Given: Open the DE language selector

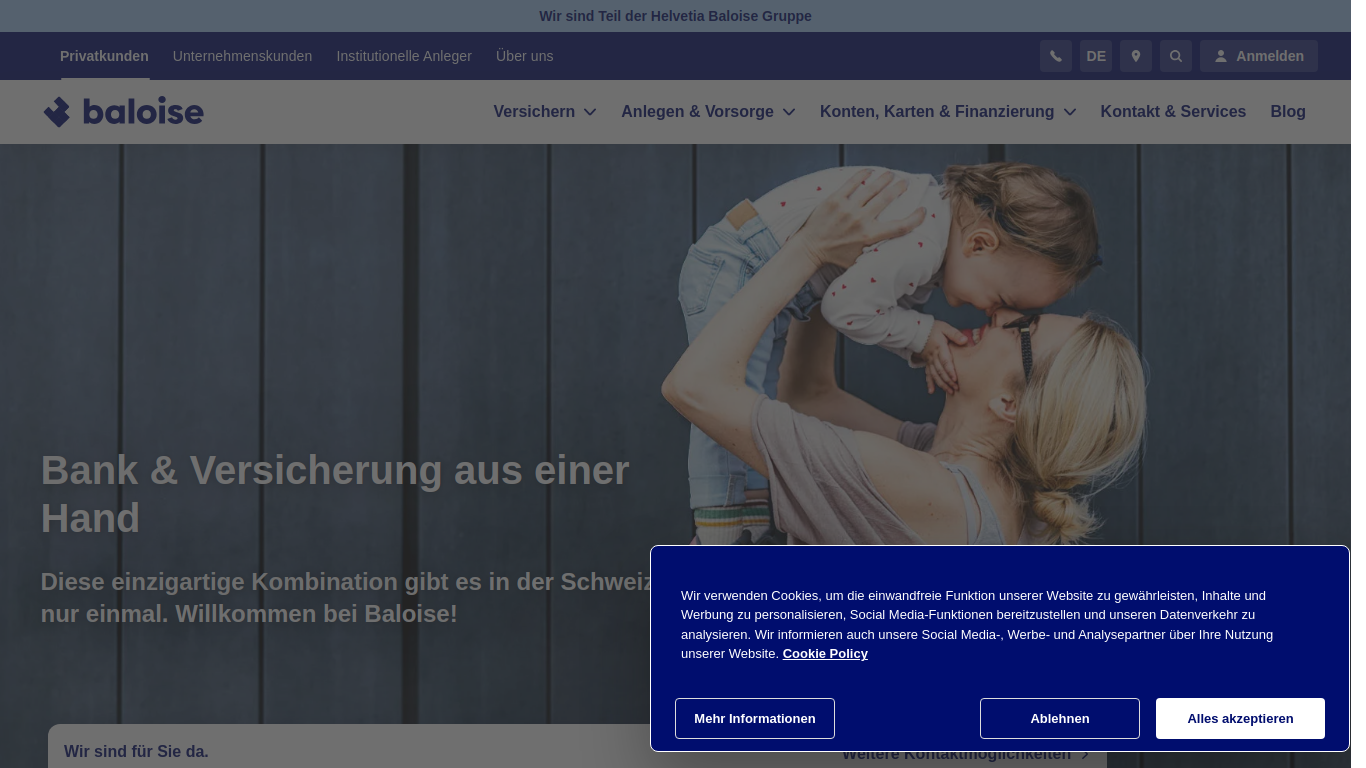Looking at the screenshot, I should (x=1096, y=56).
